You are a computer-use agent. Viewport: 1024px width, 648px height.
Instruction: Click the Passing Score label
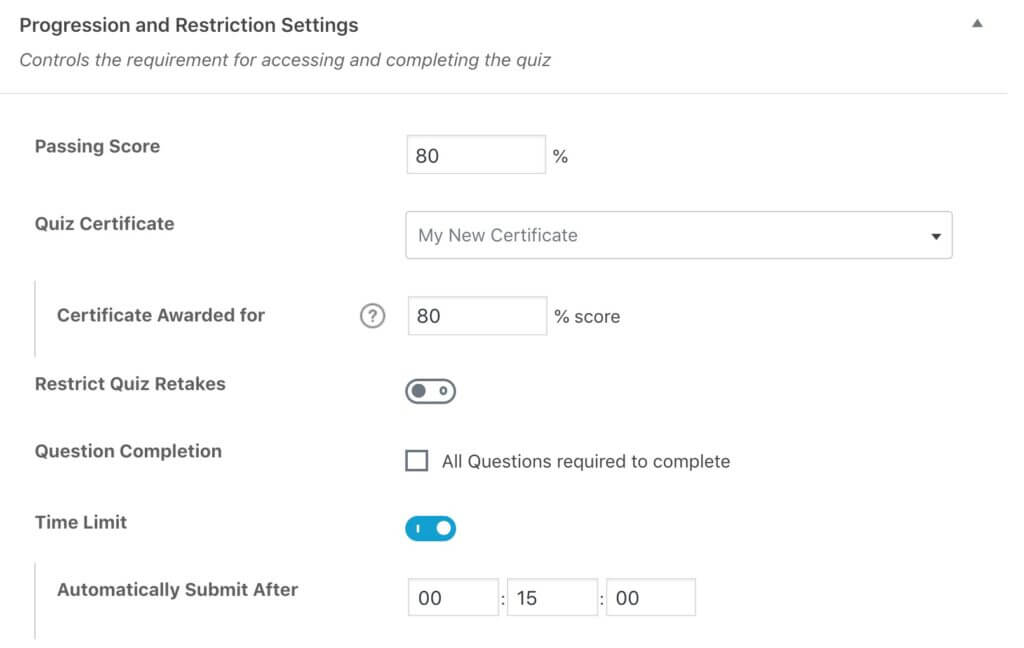tap(97, 146)
